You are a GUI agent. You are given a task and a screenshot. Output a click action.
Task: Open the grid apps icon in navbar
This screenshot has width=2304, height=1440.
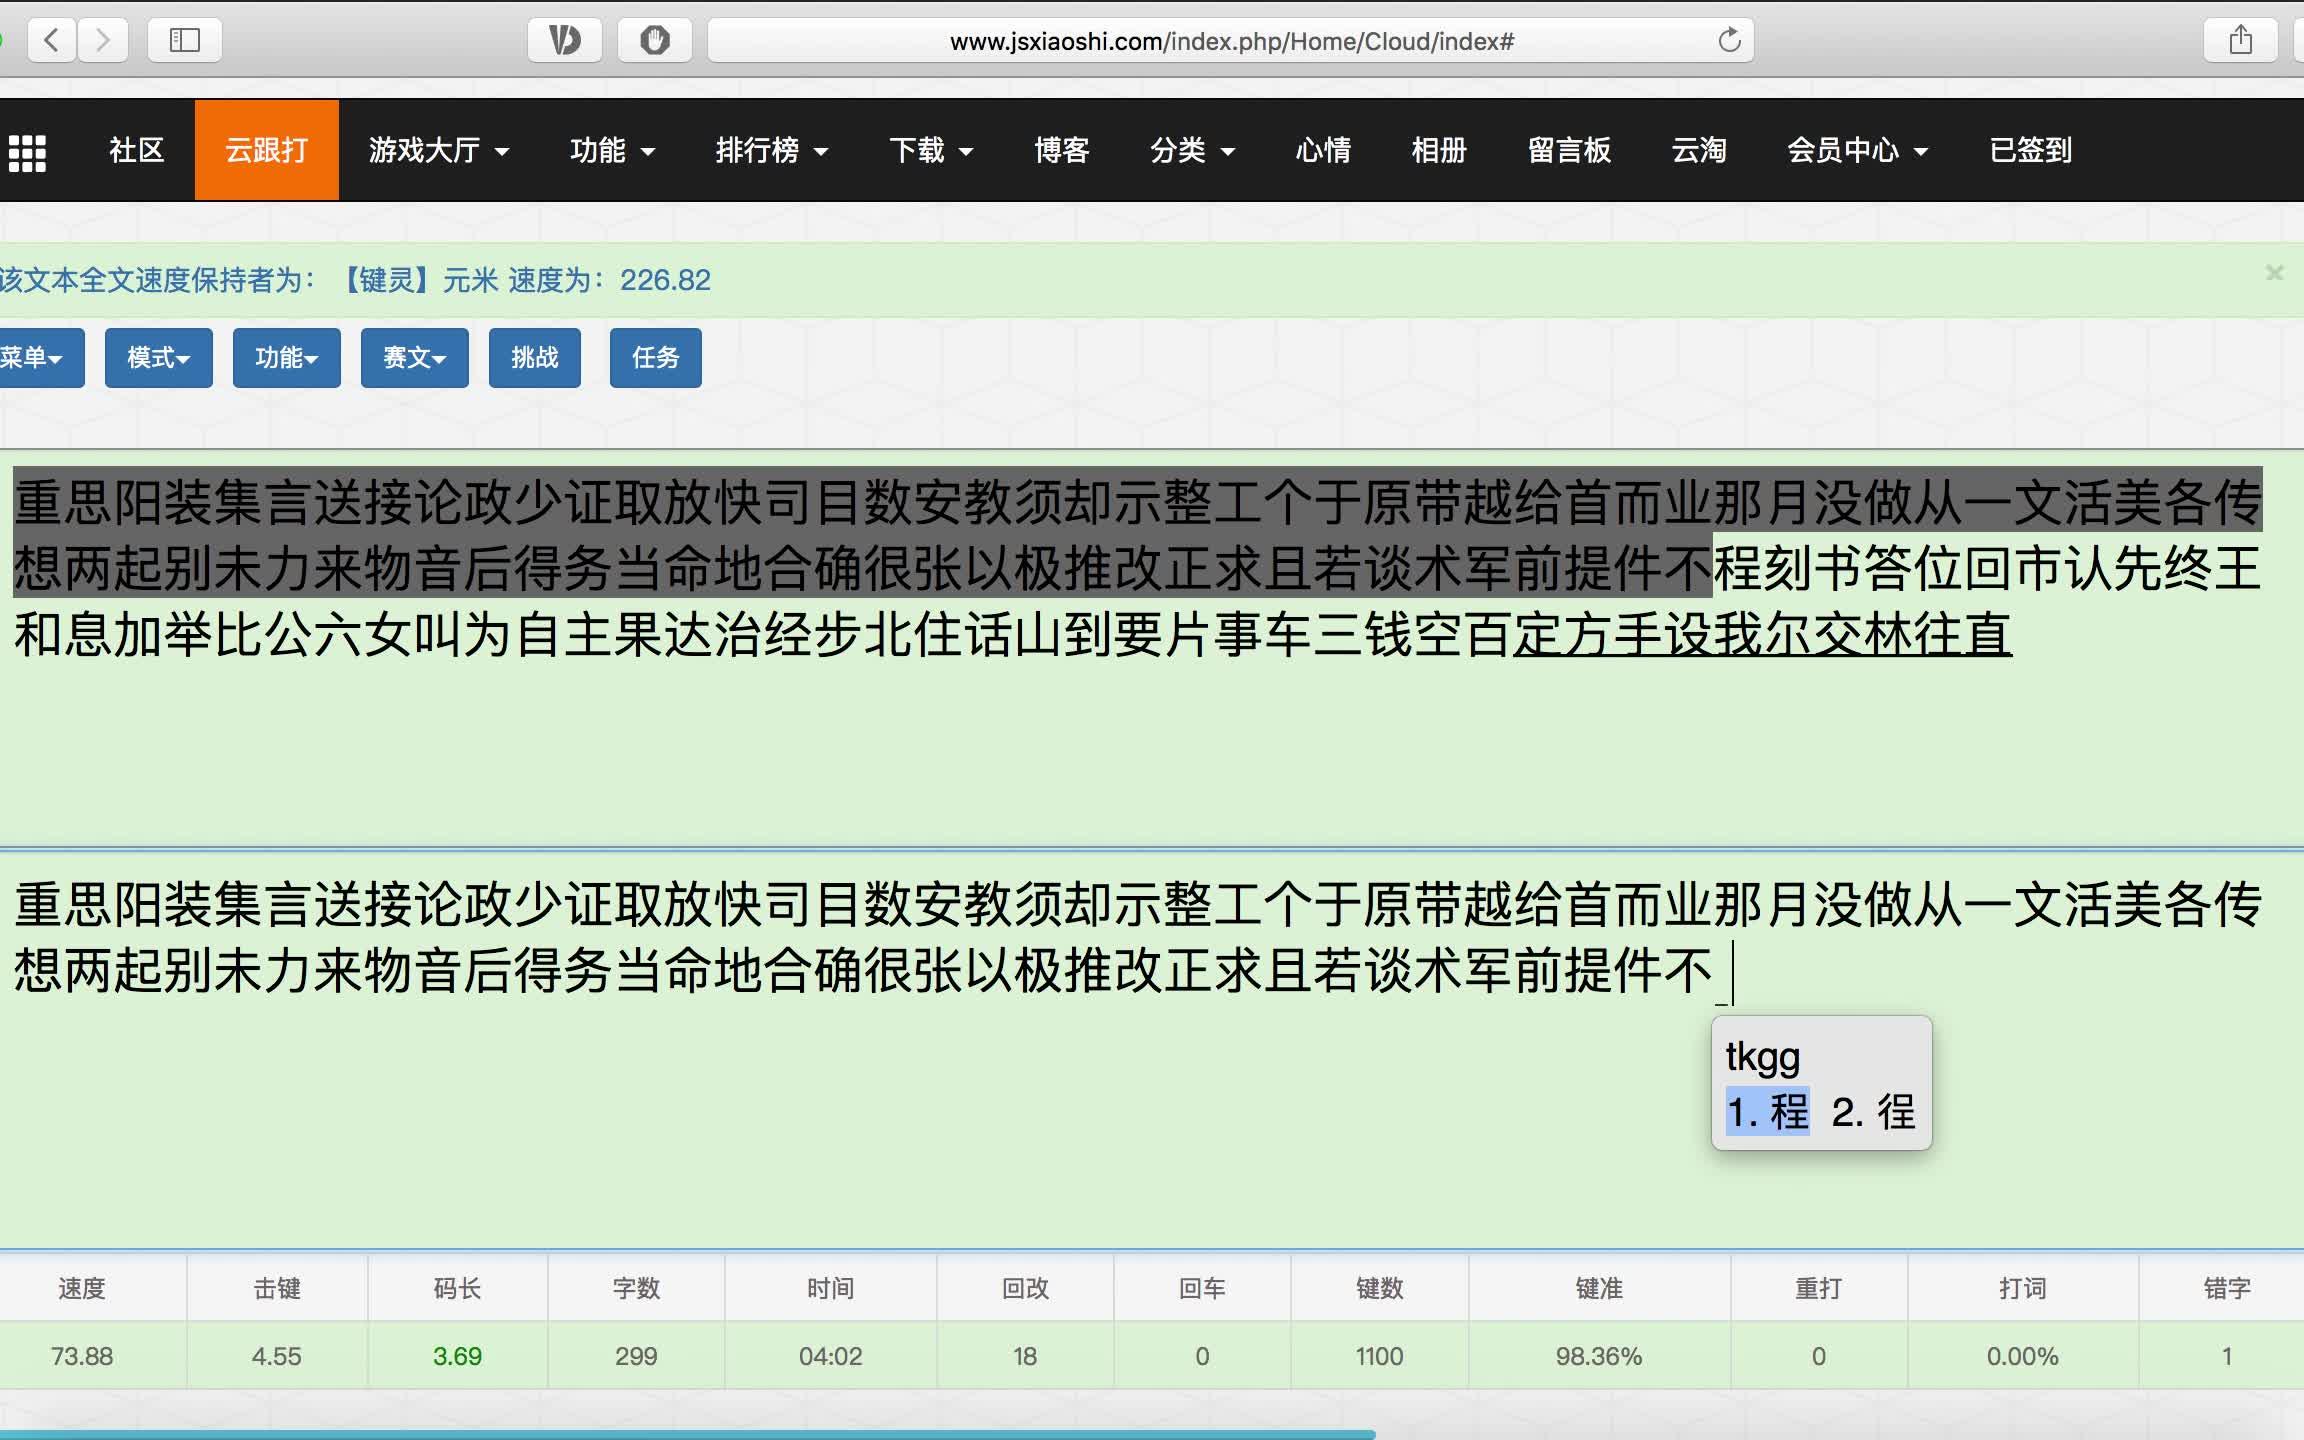point(27,152)
